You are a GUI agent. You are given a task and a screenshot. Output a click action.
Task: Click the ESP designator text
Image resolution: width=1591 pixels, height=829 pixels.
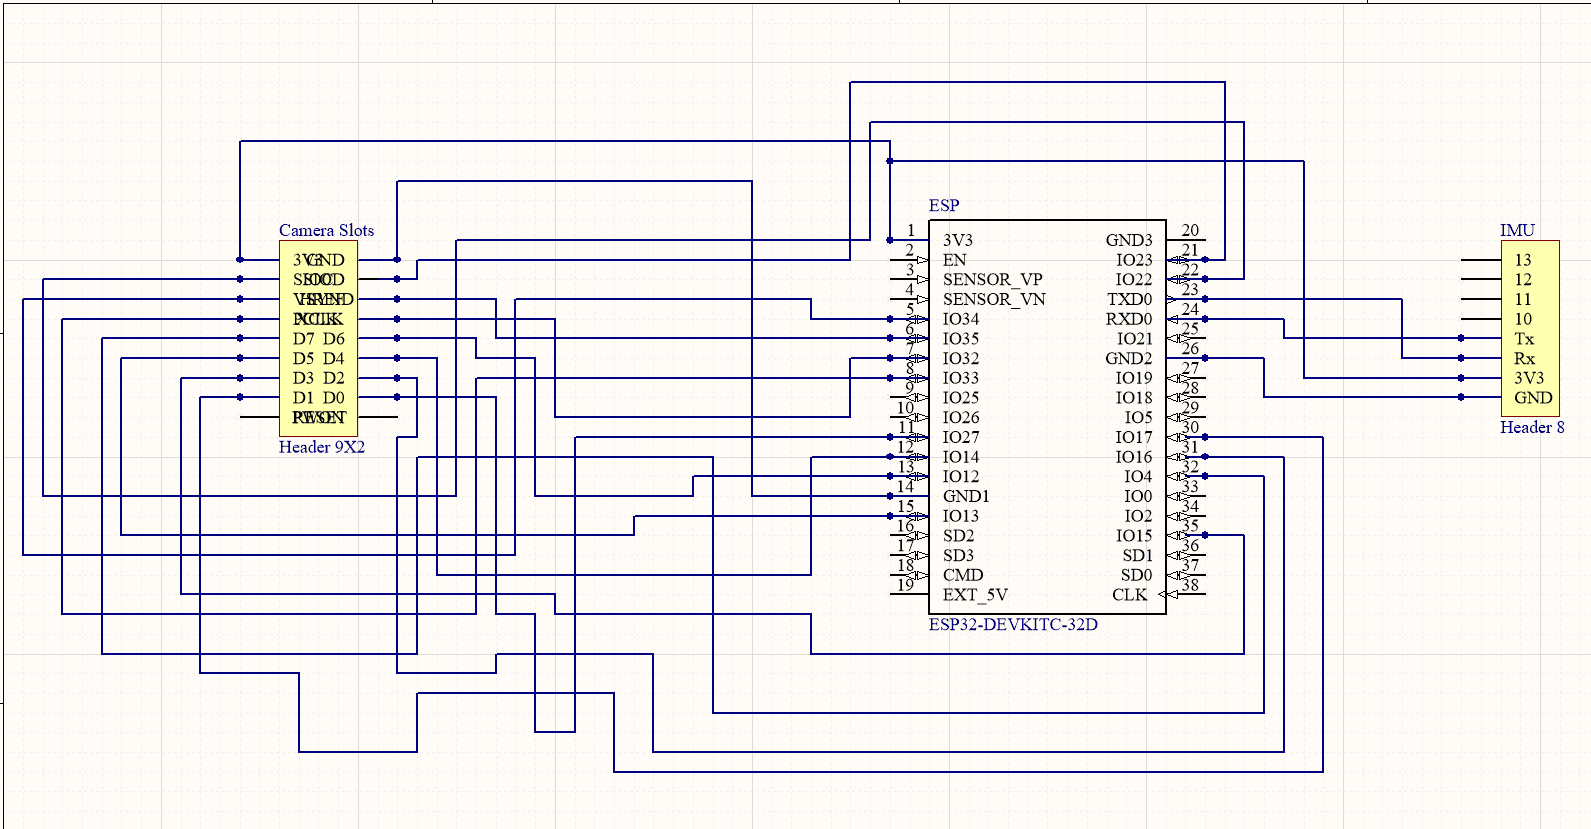tap(944, 206)
